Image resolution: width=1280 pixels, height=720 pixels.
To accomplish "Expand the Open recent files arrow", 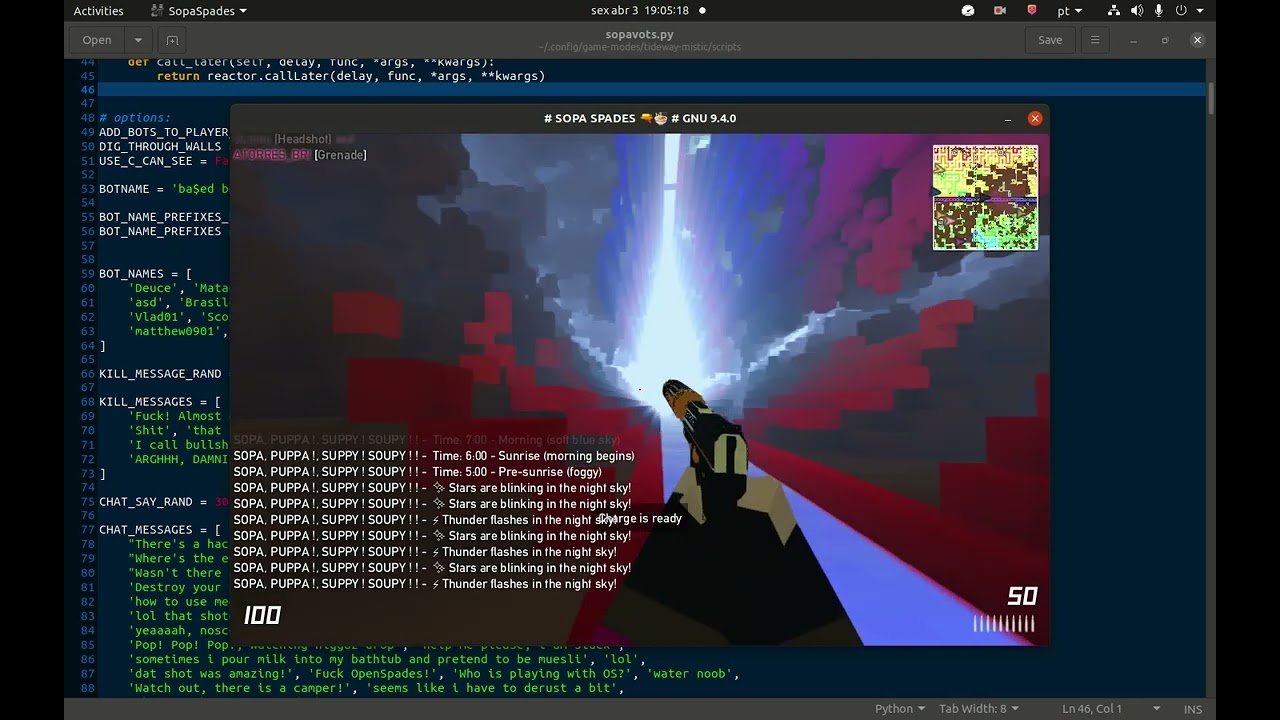I will tap(138, 40).
